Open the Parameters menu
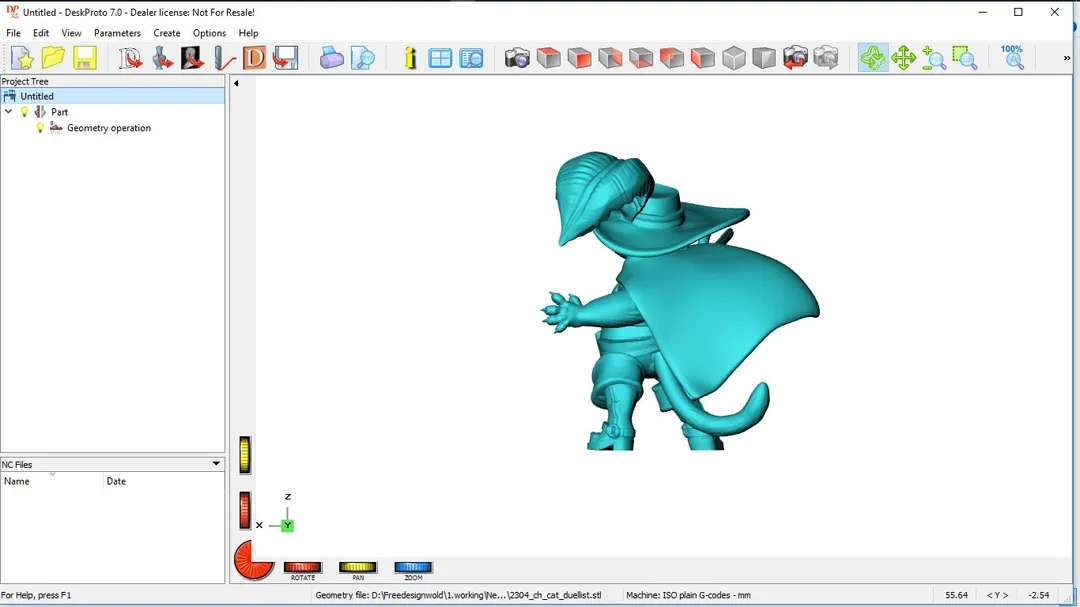Viewport: 1080px width, 607px height. (117, 33)
